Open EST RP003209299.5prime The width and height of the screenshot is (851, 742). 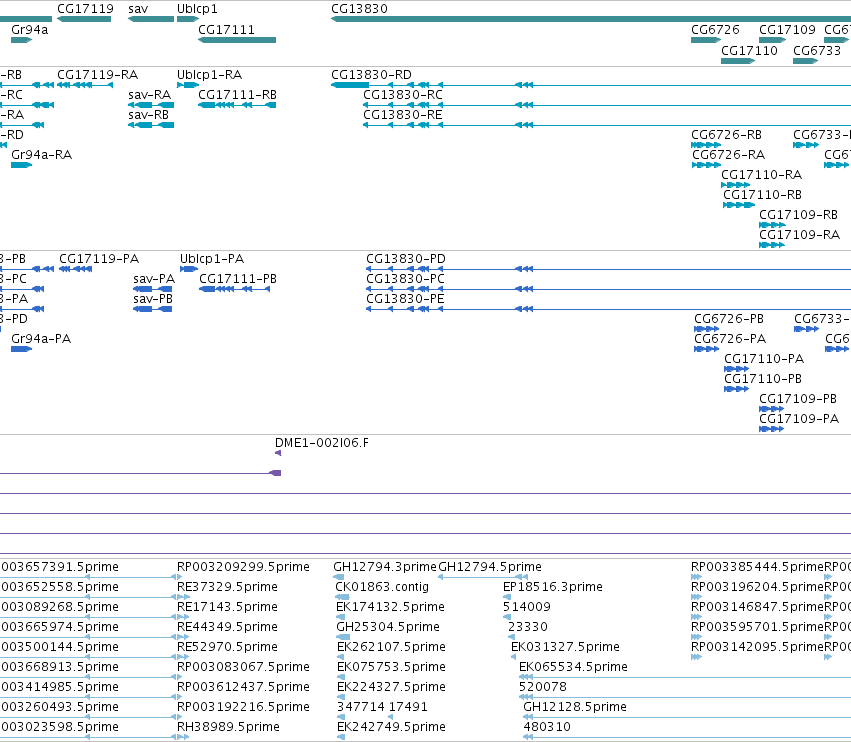click(243, 567)
